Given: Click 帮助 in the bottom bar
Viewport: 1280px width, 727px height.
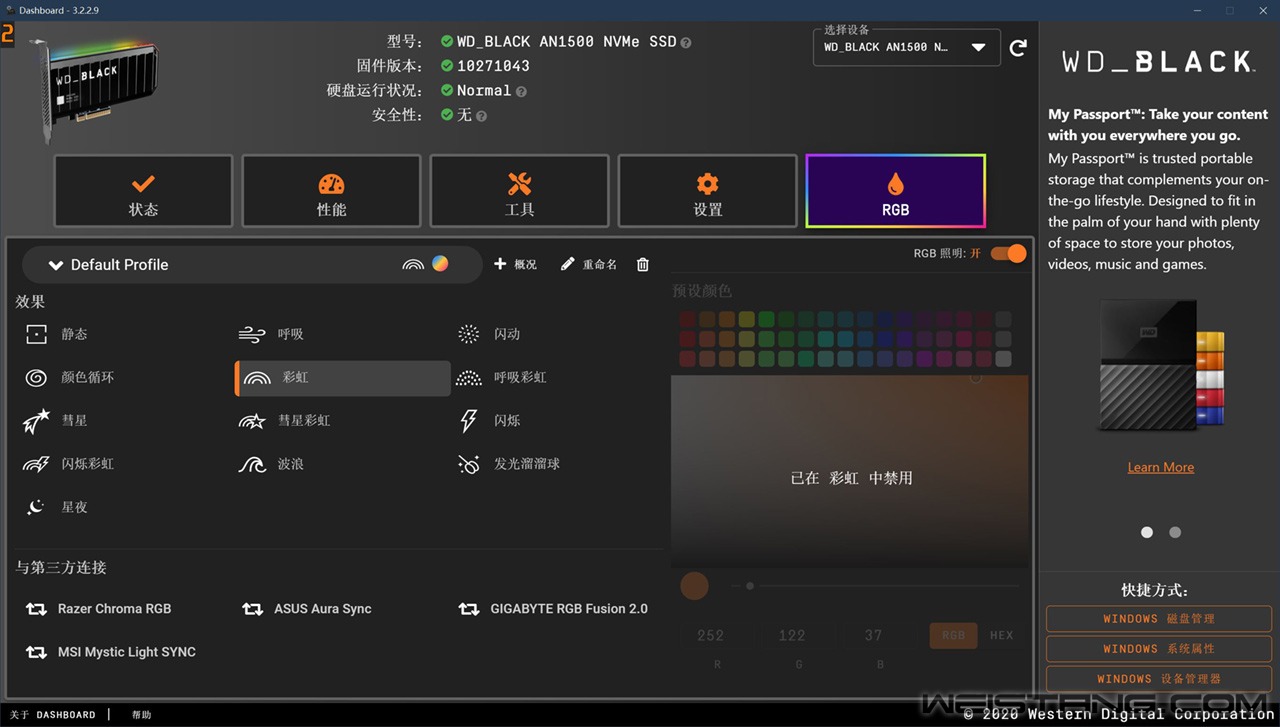Looking at the screenshot, I should 141,715.
